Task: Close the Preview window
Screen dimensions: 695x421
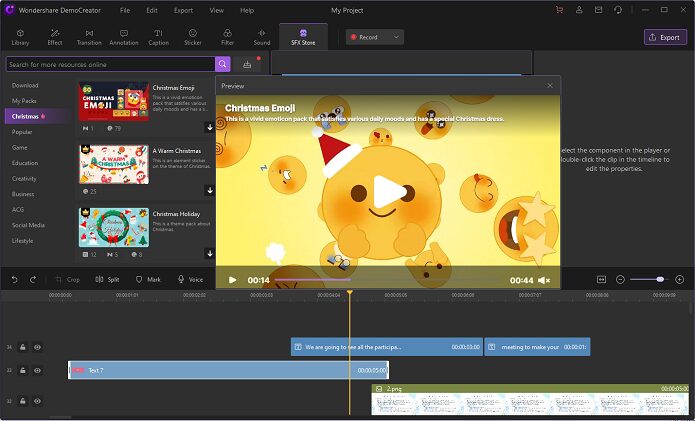Action: tap(550, 86)
